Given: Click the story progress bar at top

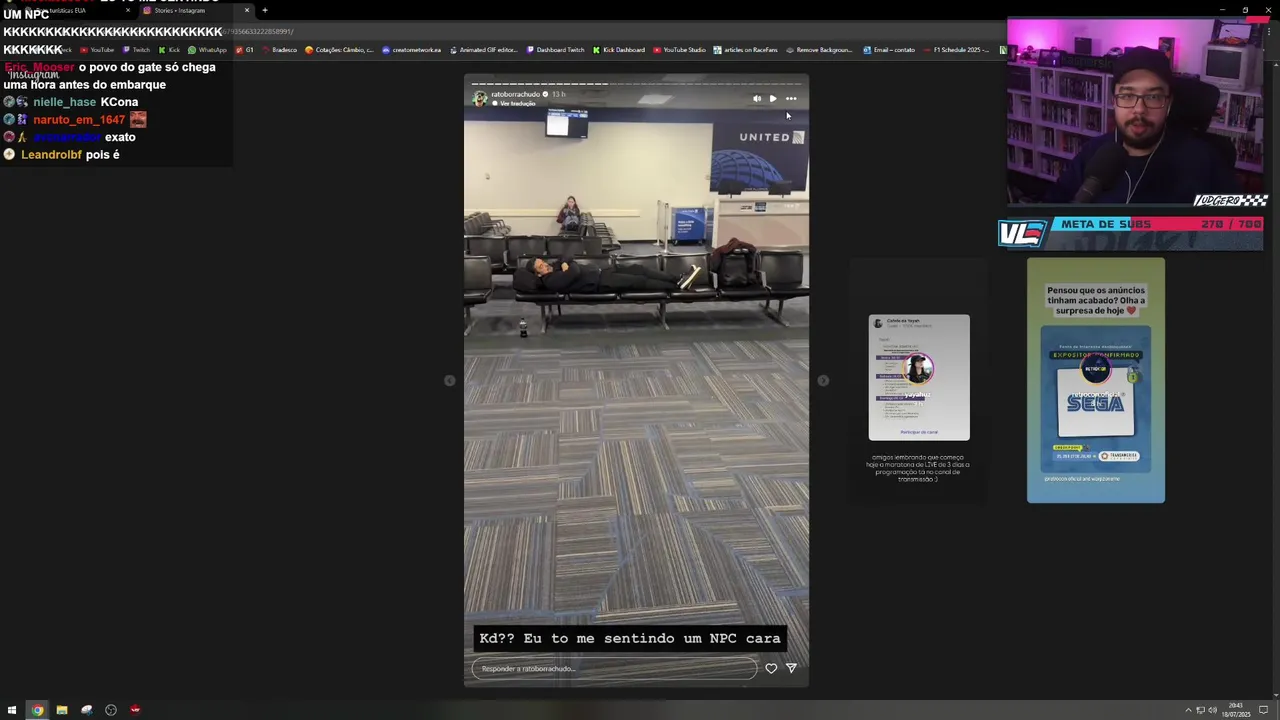Looking at the screenshot, I should pos(636,84).
